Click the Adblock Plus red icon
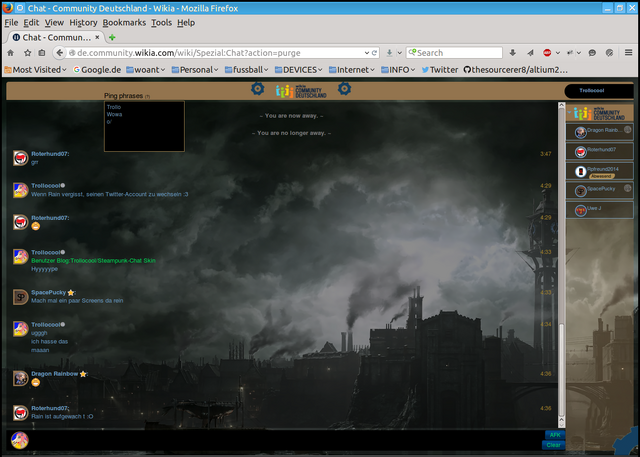Viewport: 640px width, 457px height. (547, 53)
